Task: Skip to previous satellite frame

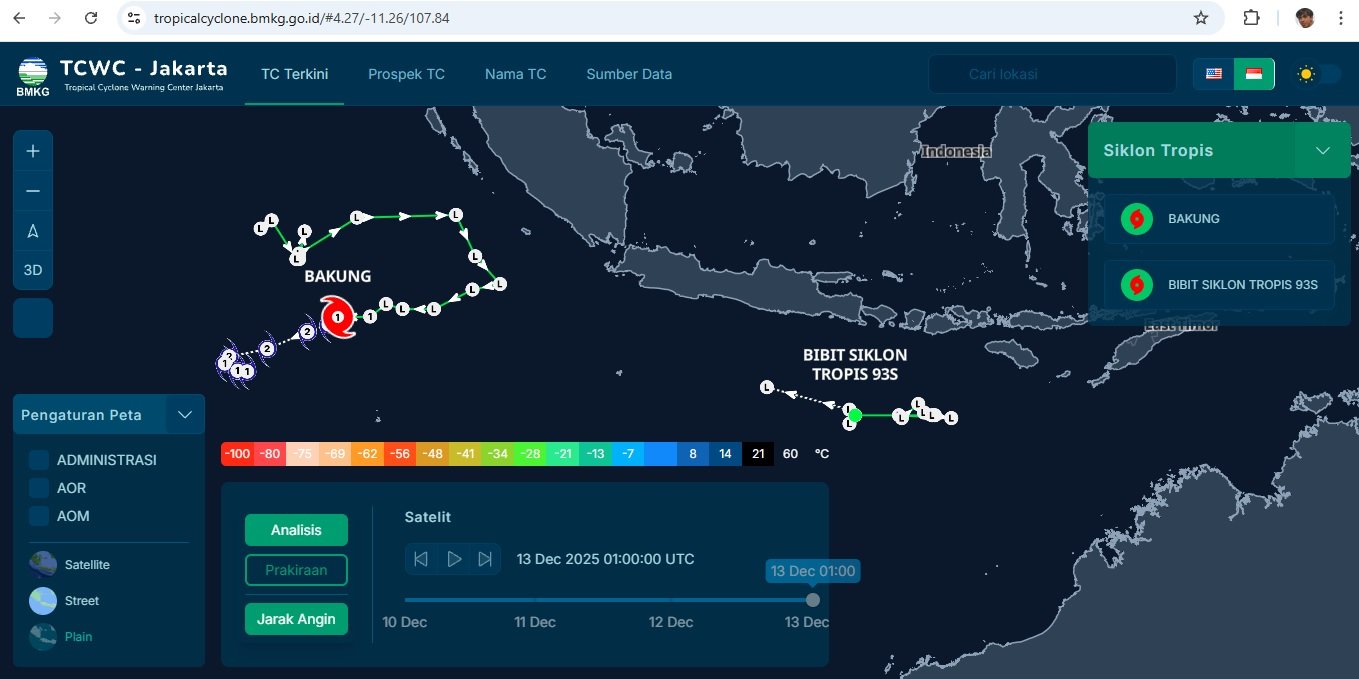Action: click(421, 559)
